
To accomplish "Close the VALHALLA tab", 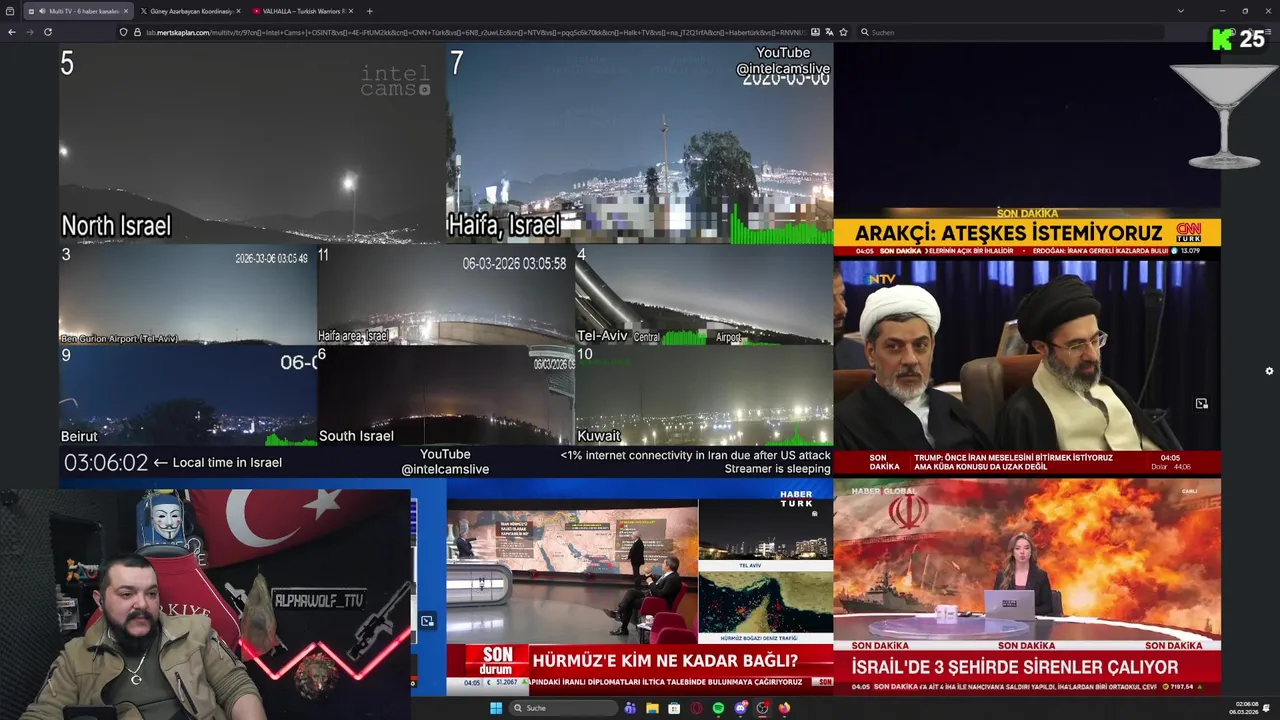I will pyautogui.click(x=350, y=11).
